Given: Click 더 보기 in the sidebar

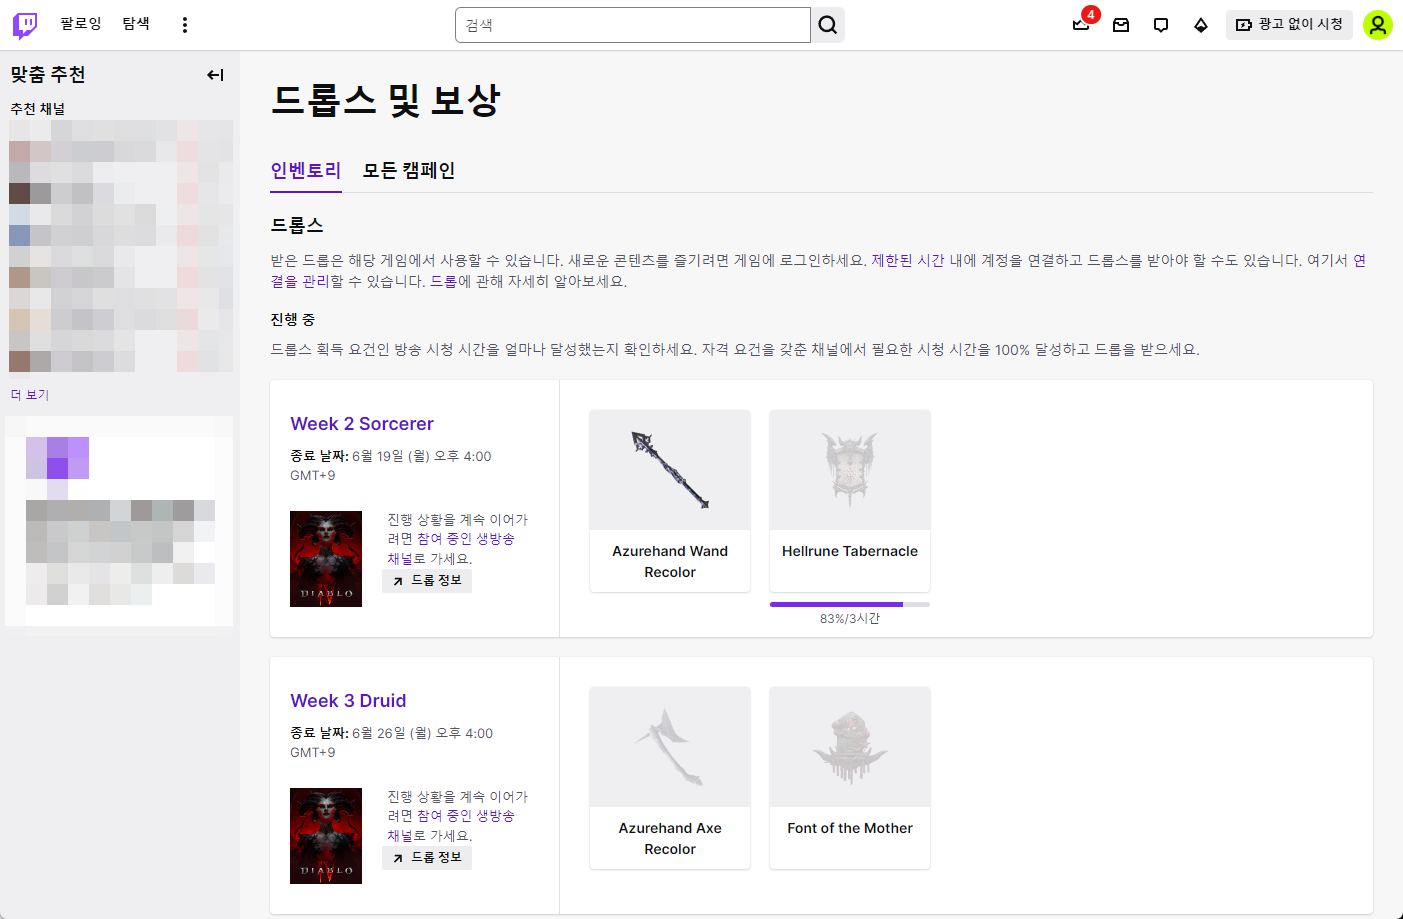Looking at the screenshot, I should tap(30, 395).
